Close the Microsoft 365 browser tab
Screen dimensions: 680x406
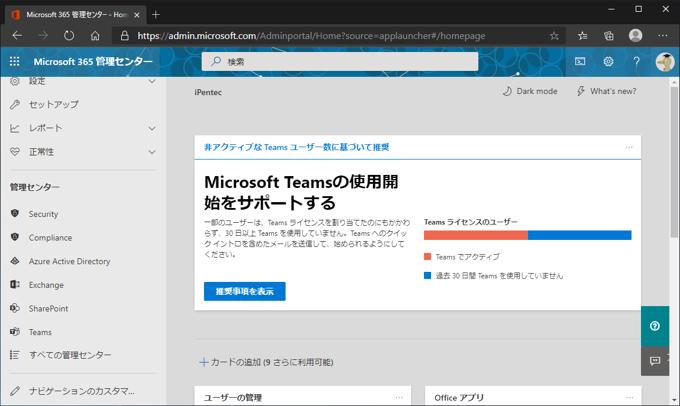(x=137, y=15)
